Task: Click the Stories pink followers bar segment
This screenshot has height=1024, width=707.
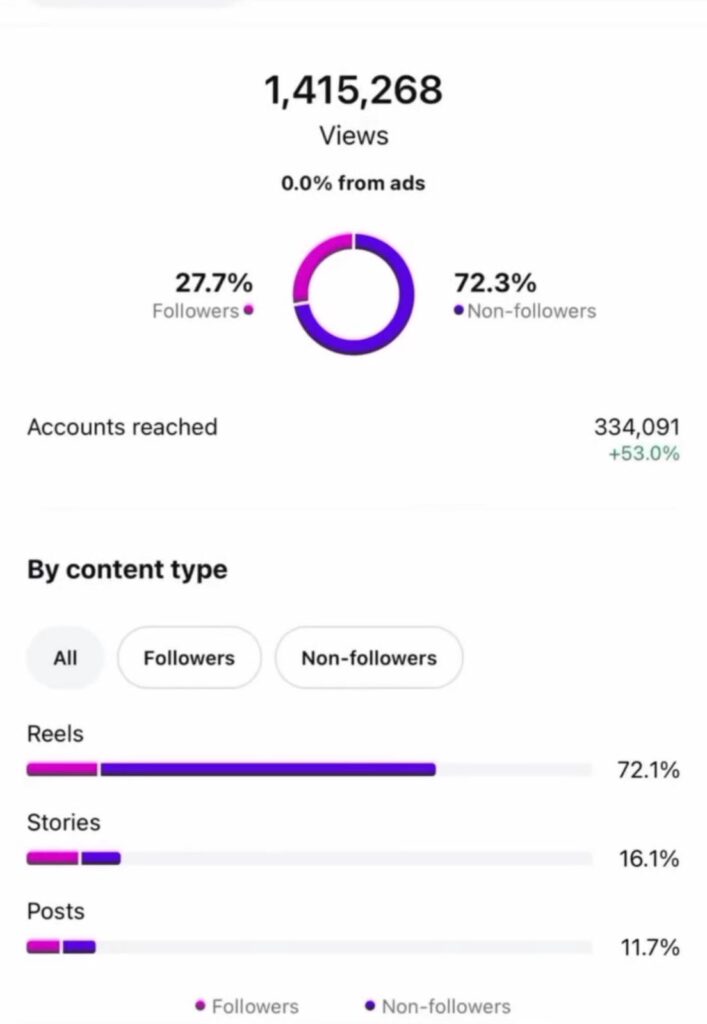Action: [52, 858]
